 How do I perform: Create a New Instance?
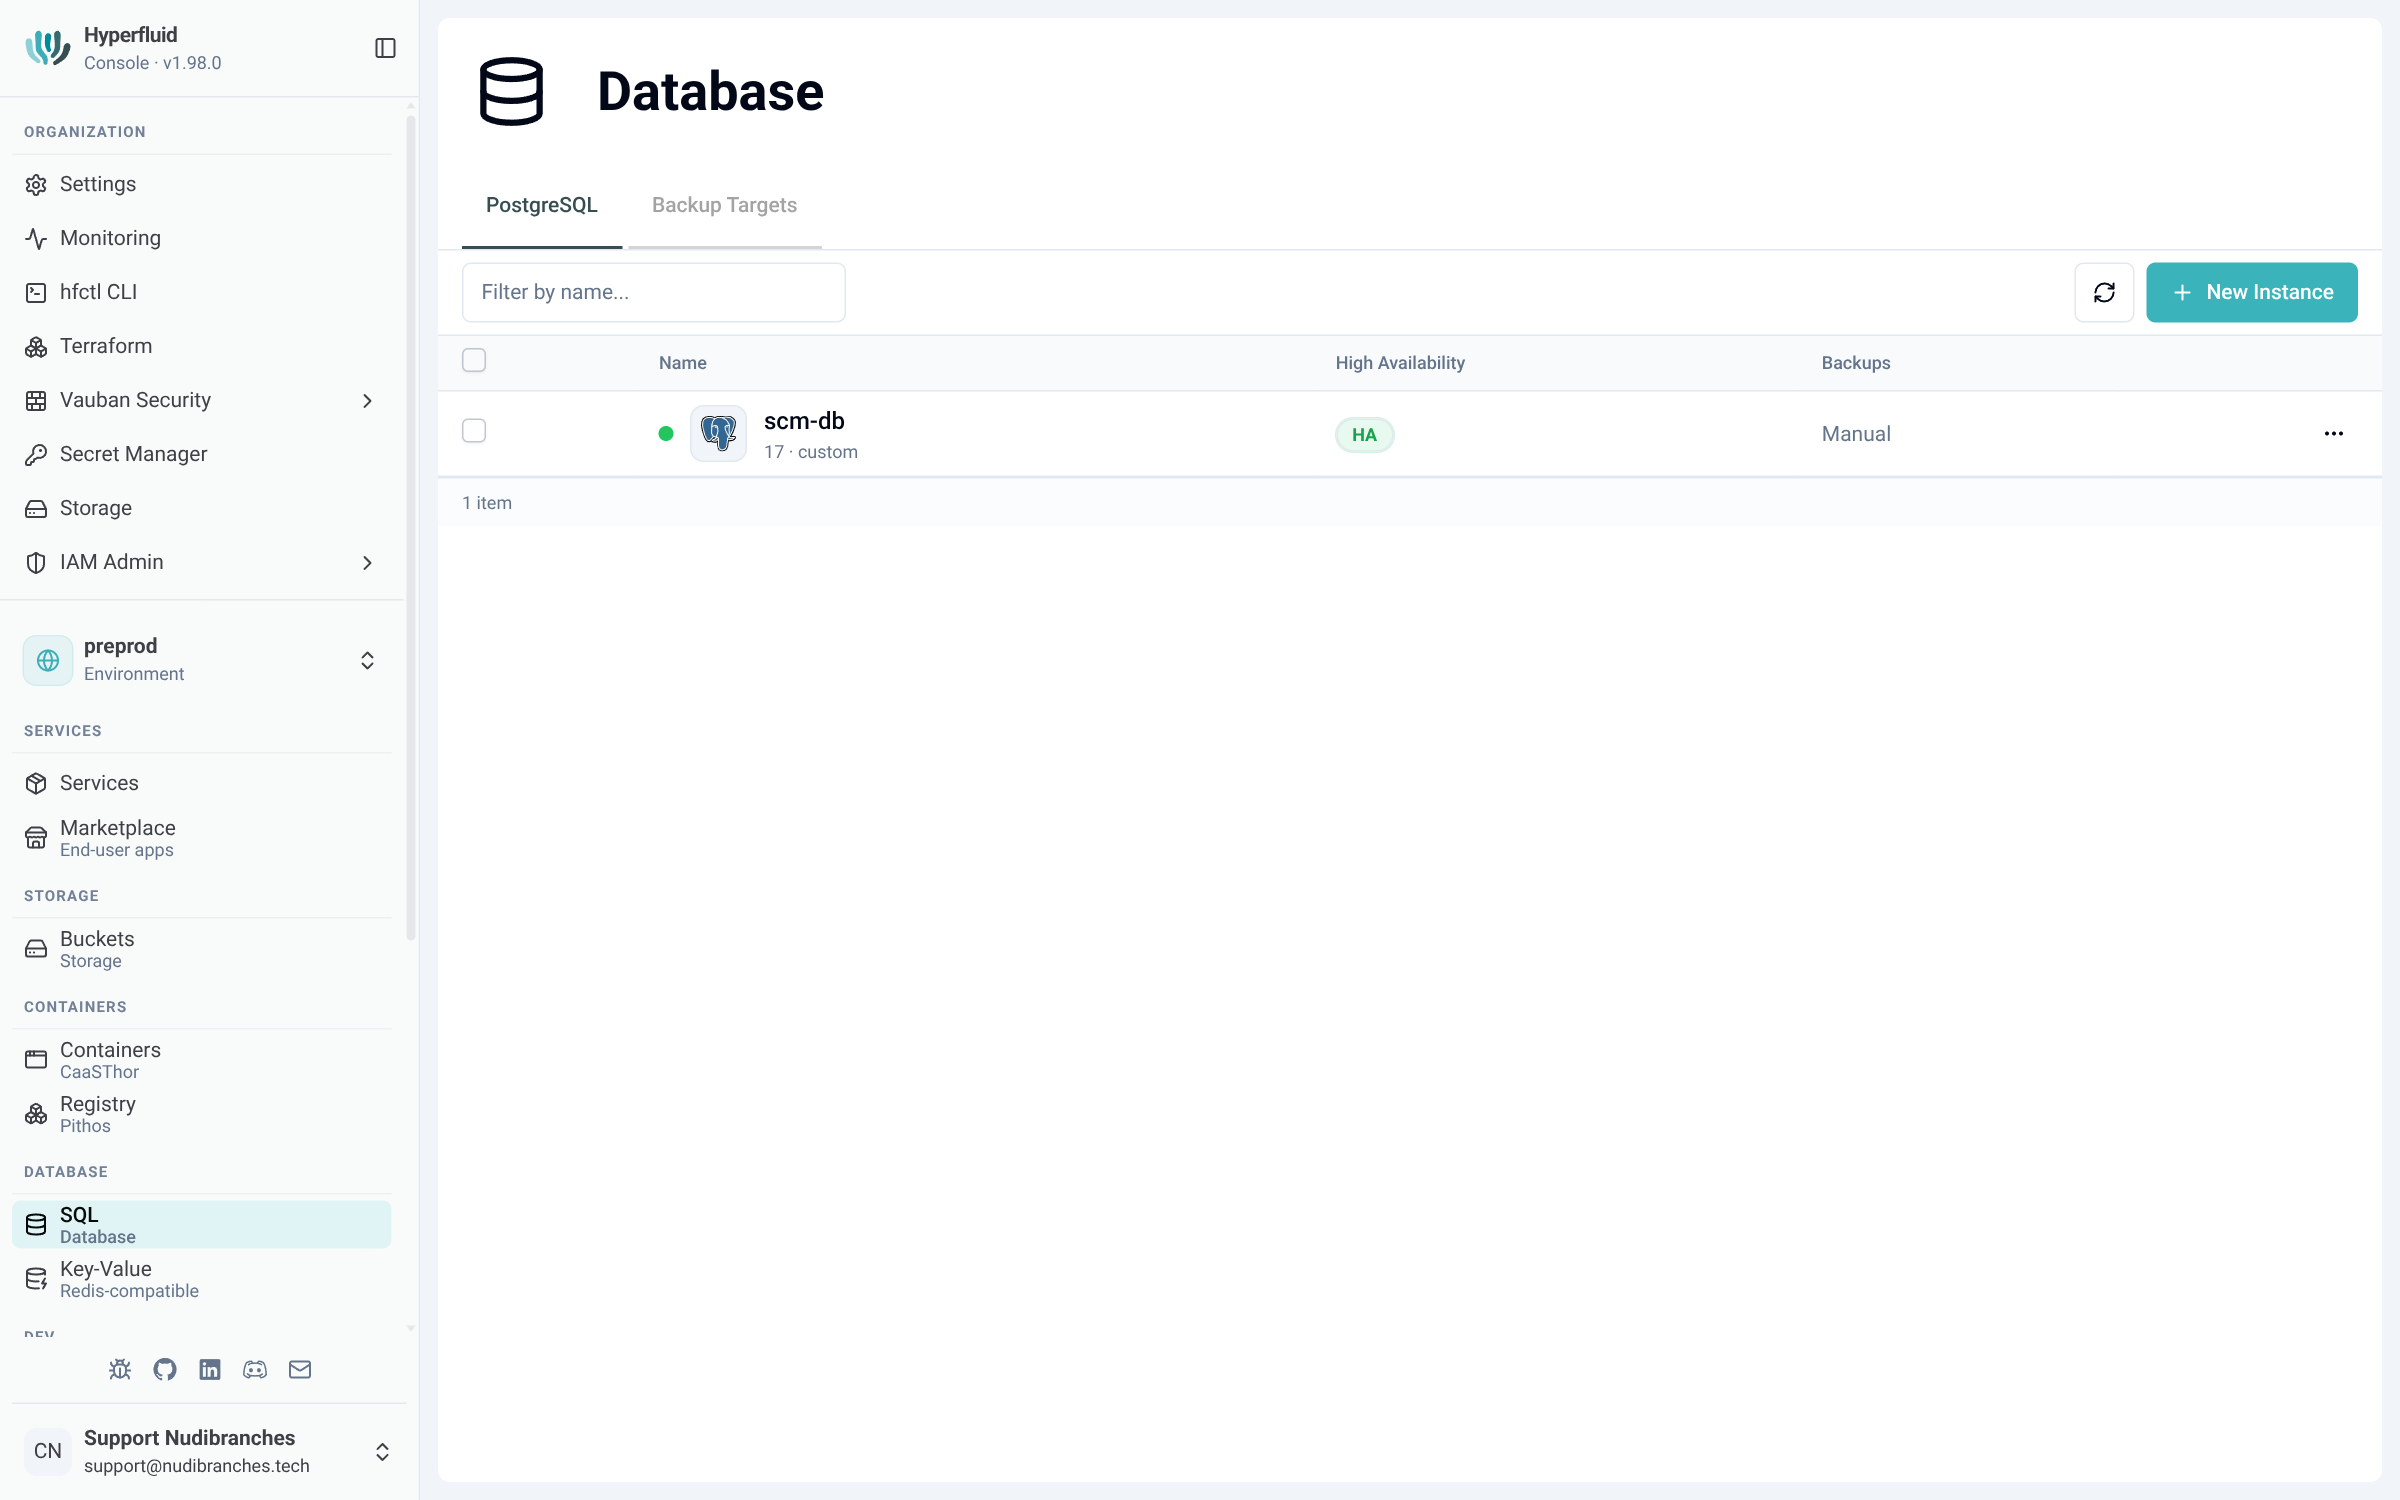click(x=2252, y=292)
